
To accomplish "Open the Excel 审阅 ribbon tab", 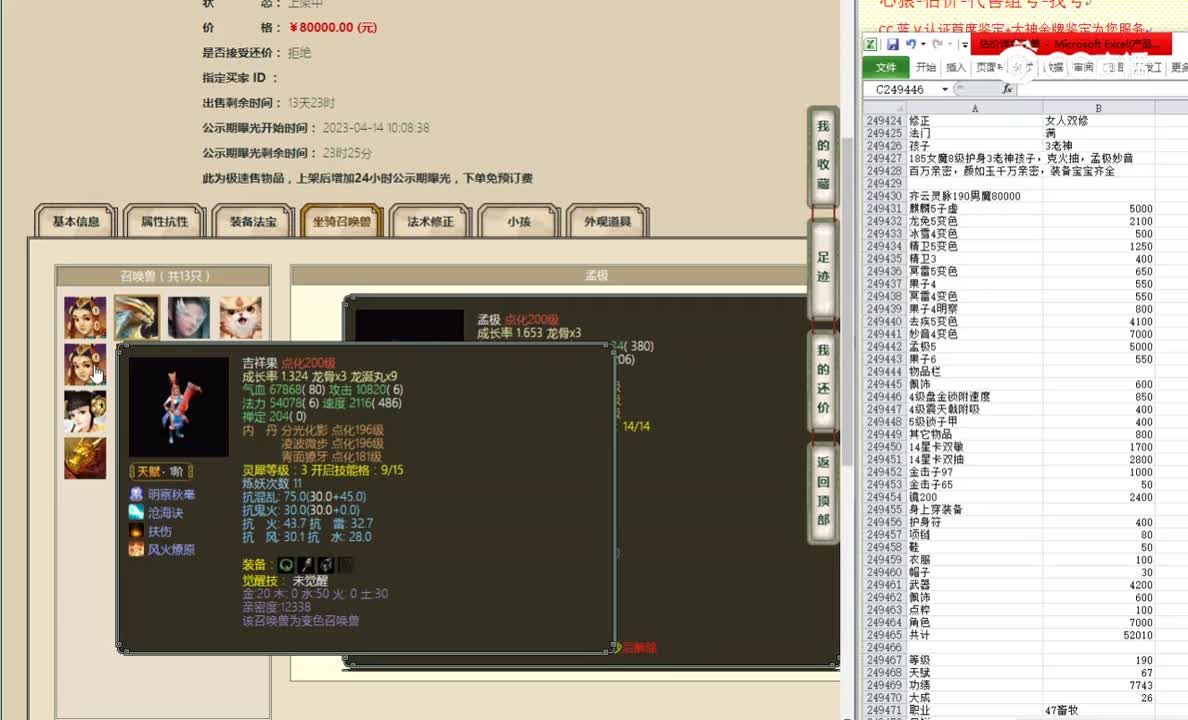I will pyautogui.click(x=1083, y=67).
